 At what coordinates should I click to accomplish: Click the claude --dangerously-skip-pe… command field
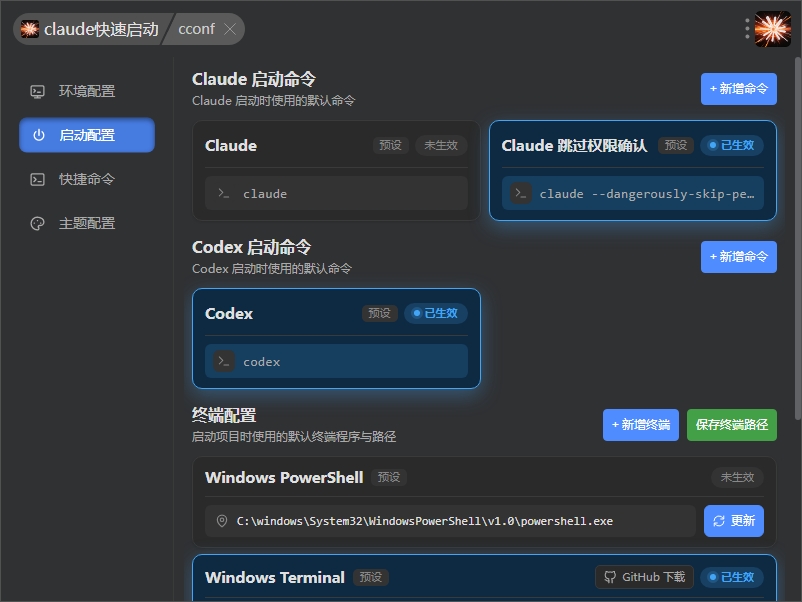point(633,193)
